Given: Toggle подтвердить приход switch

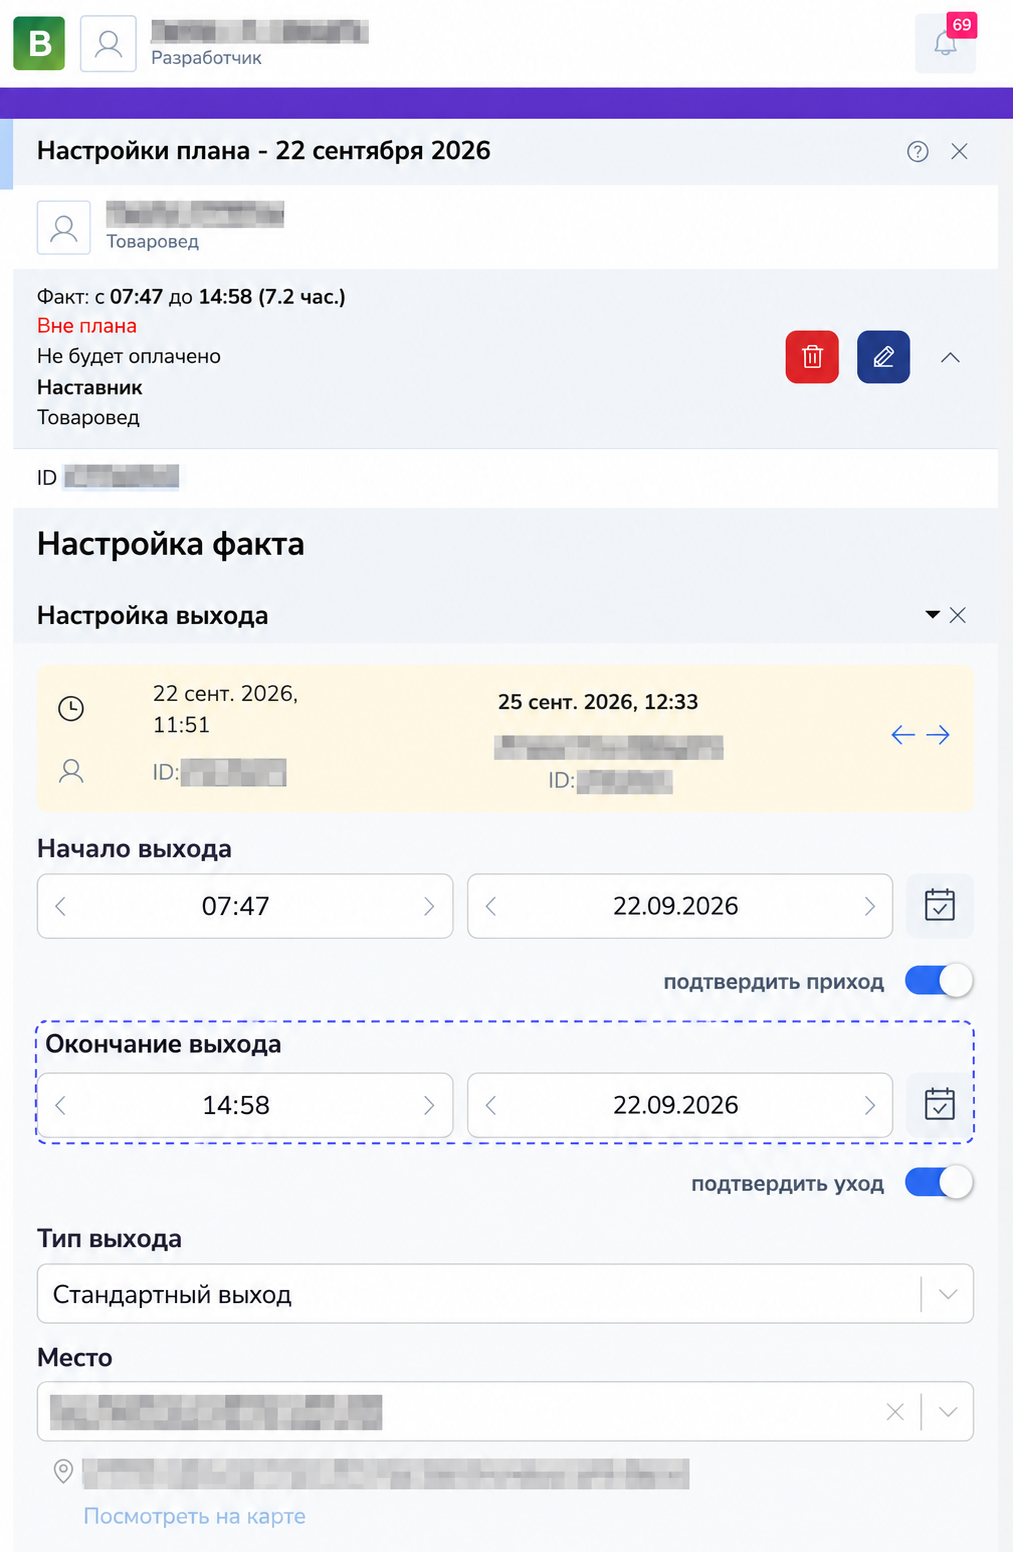Looking at the screenshot, I should click(939, 980).
